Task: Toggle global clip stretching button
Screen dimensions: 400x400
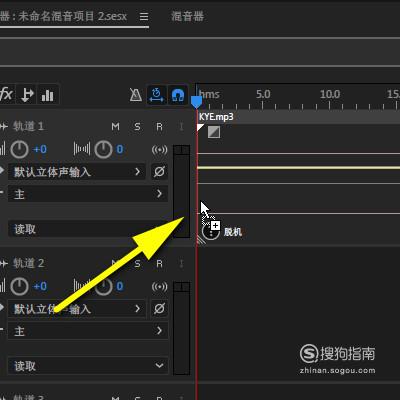Action: pyautogui.click(x=156, y=95)
